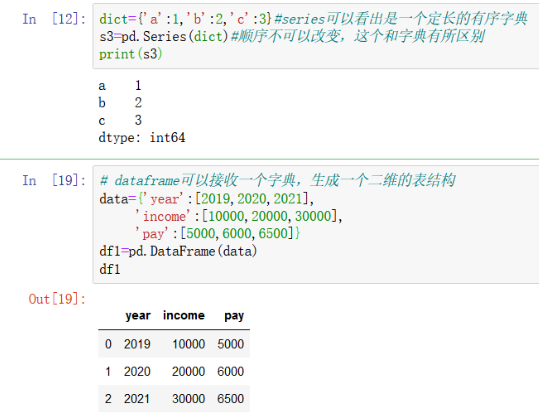Click the print(s3) code line

click(131, 54)
